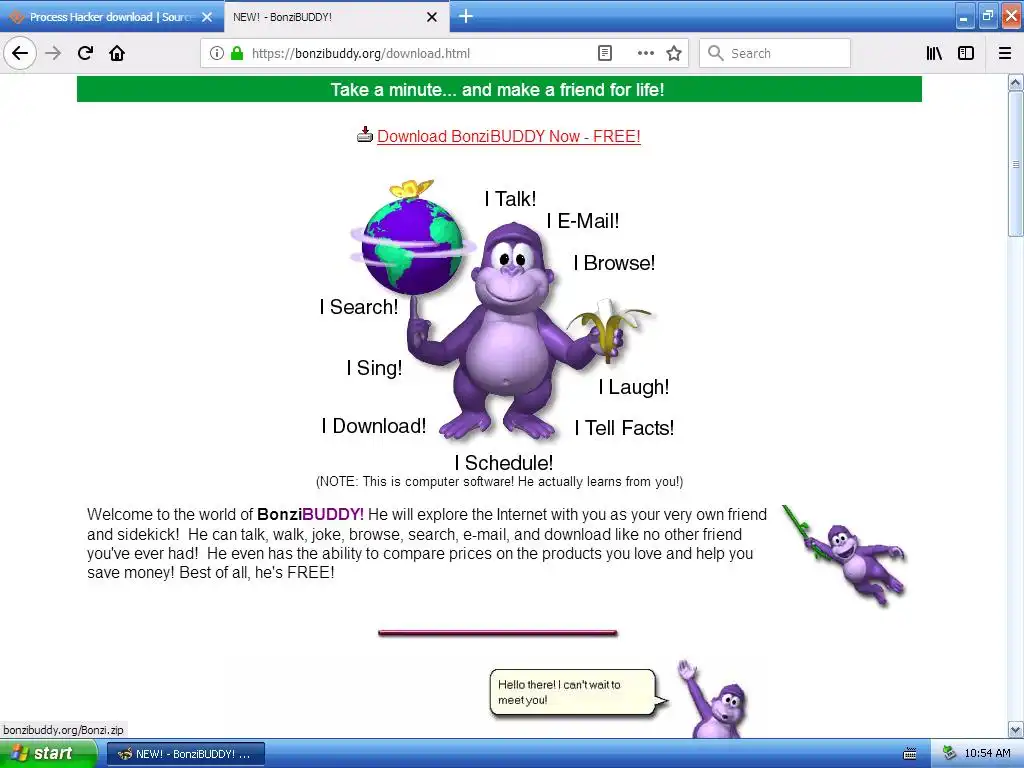This screenshot has width=1024, height=768.
Task: Click the Bonzi gorilla globe image
Action: (502, 310)
